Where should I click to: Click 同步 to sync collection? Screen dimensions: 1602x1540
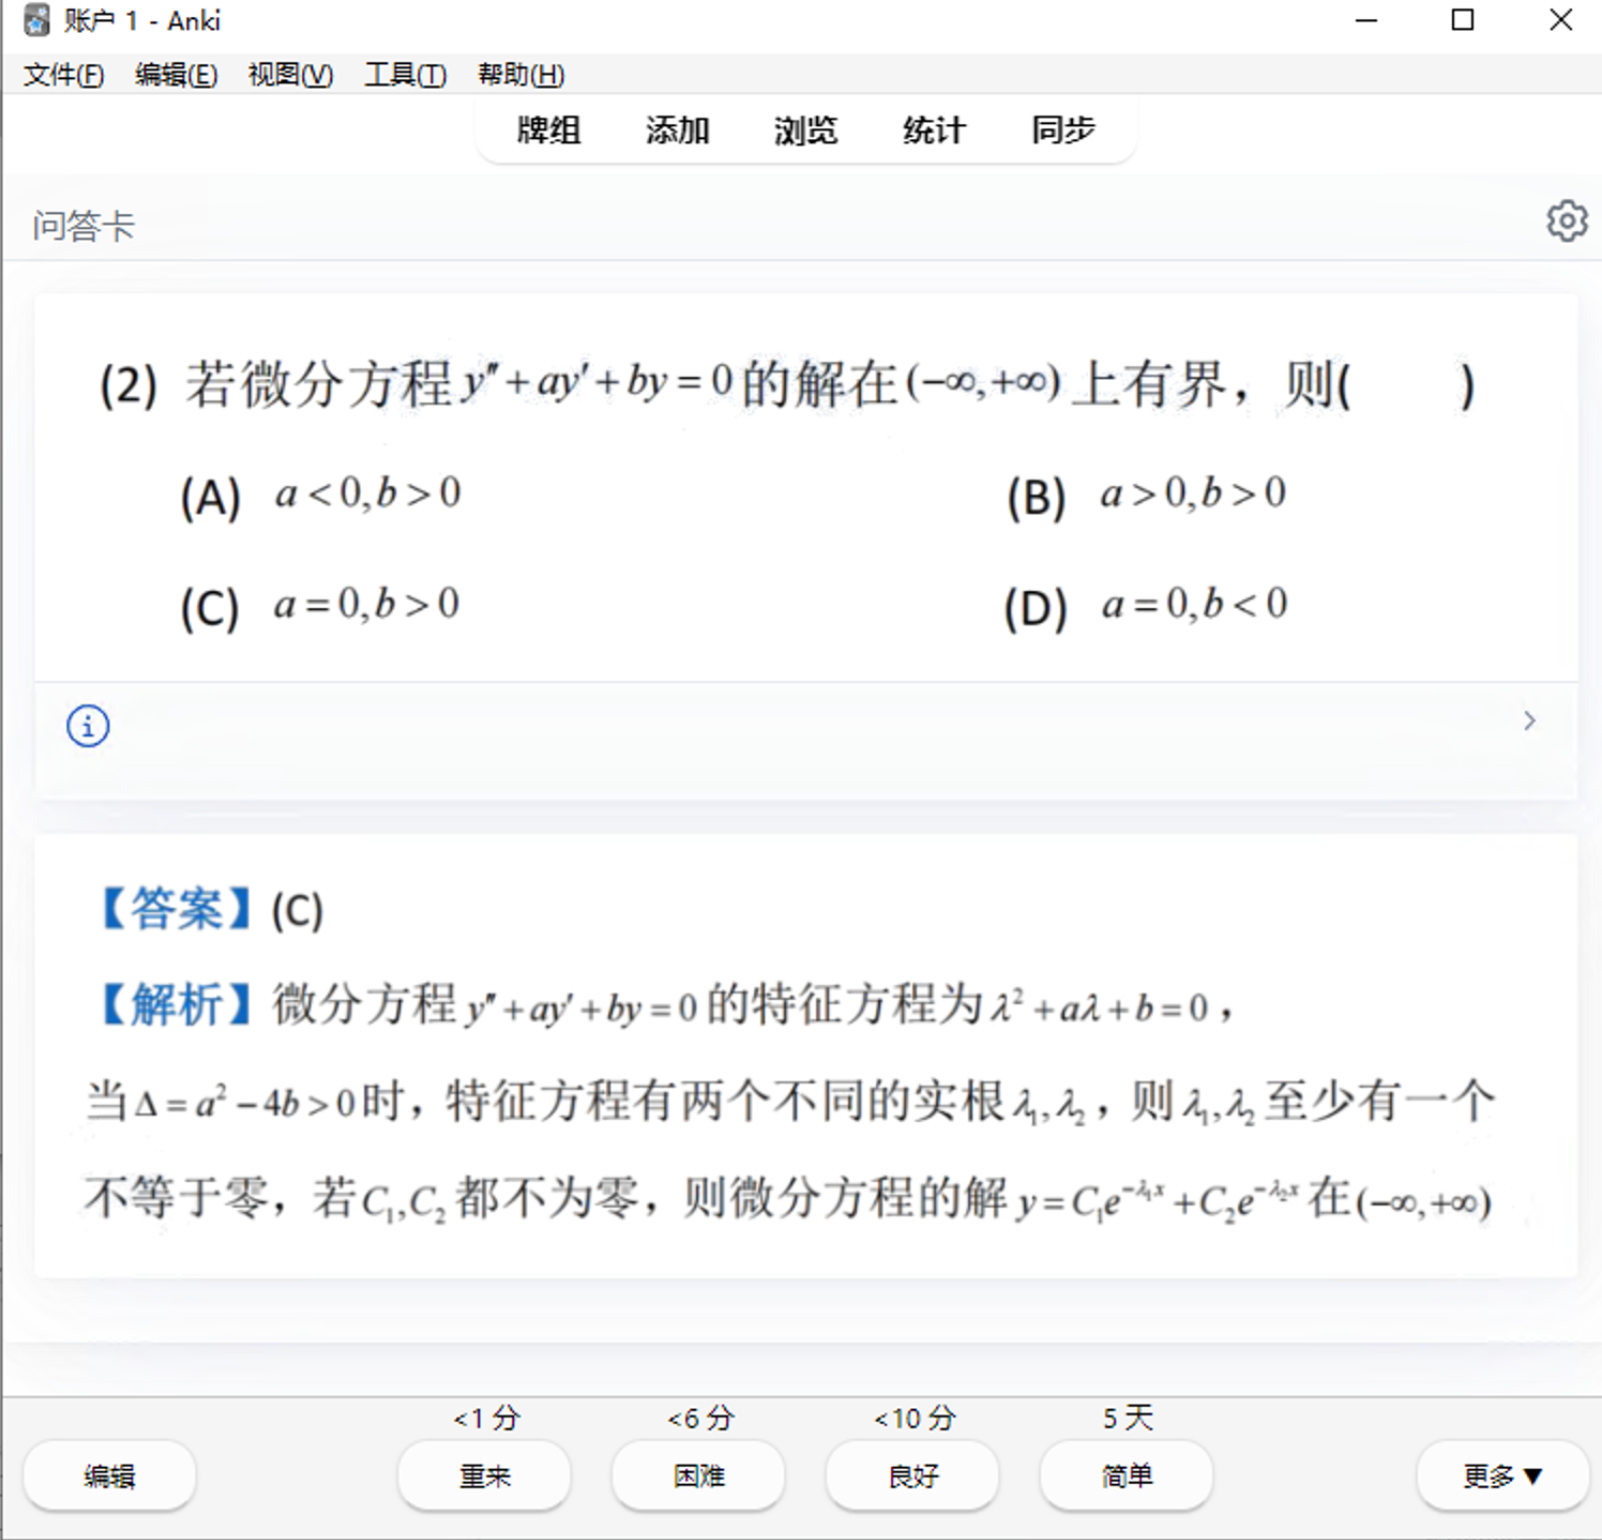coord(1063,130)
